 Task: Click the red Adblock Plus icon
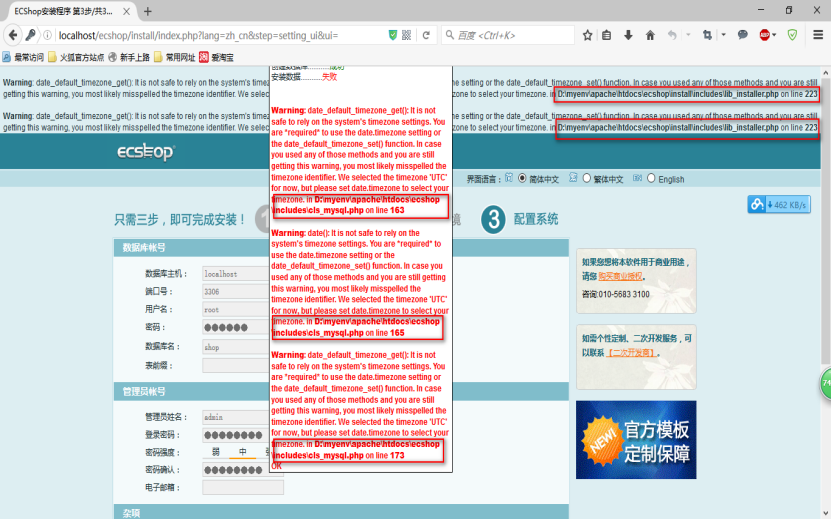click(764, 35)
